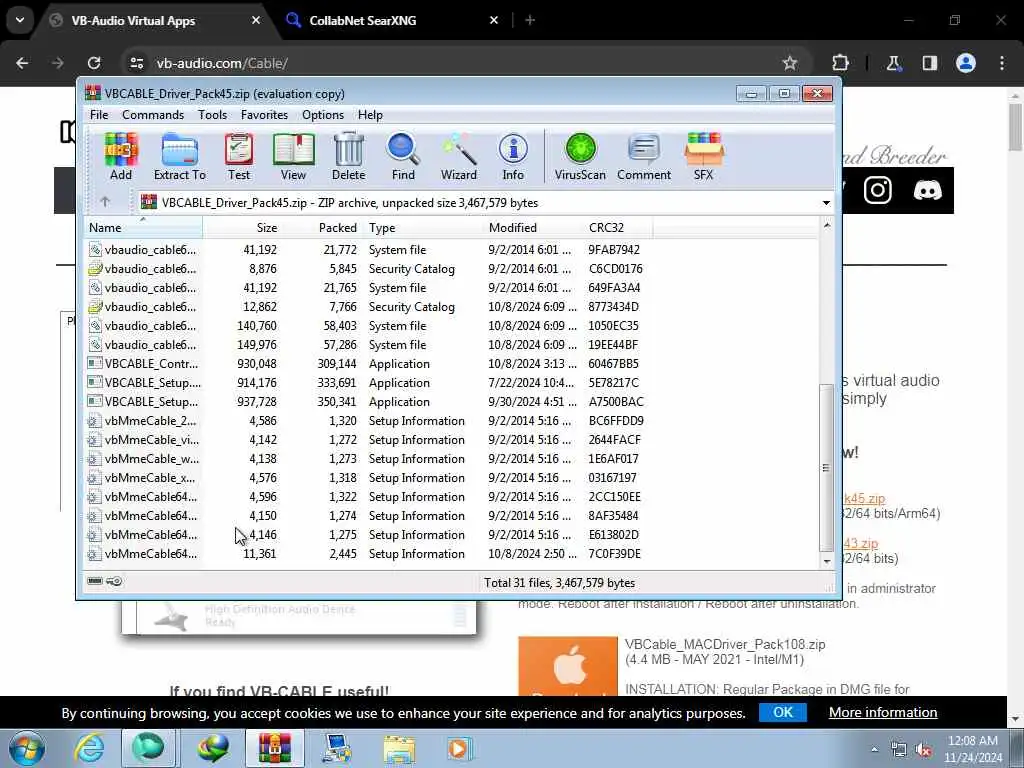Open the tab search chevron in browser

[x=20, y=20]
